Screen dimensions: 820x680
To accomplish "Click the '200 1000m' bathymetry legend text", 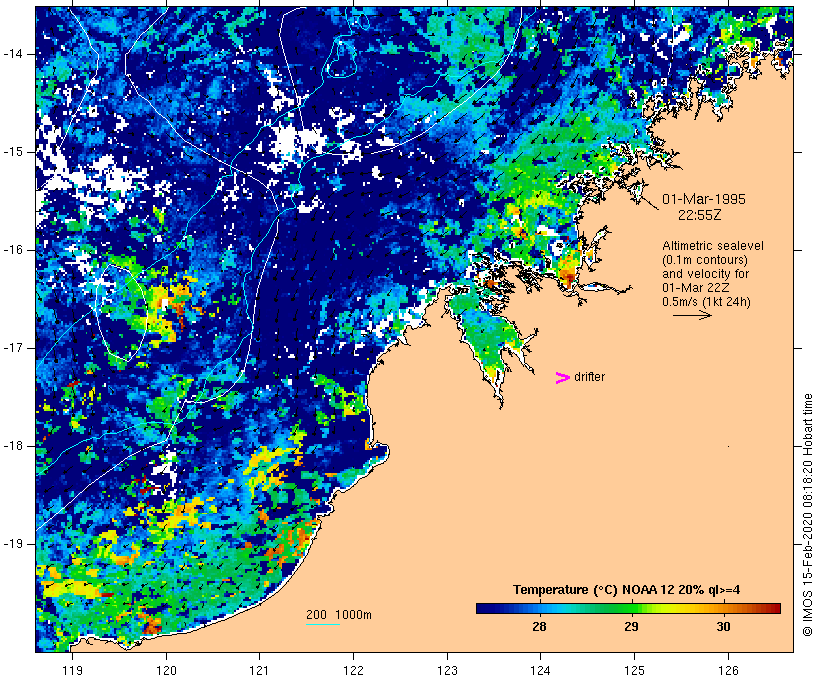I will 339,615.
